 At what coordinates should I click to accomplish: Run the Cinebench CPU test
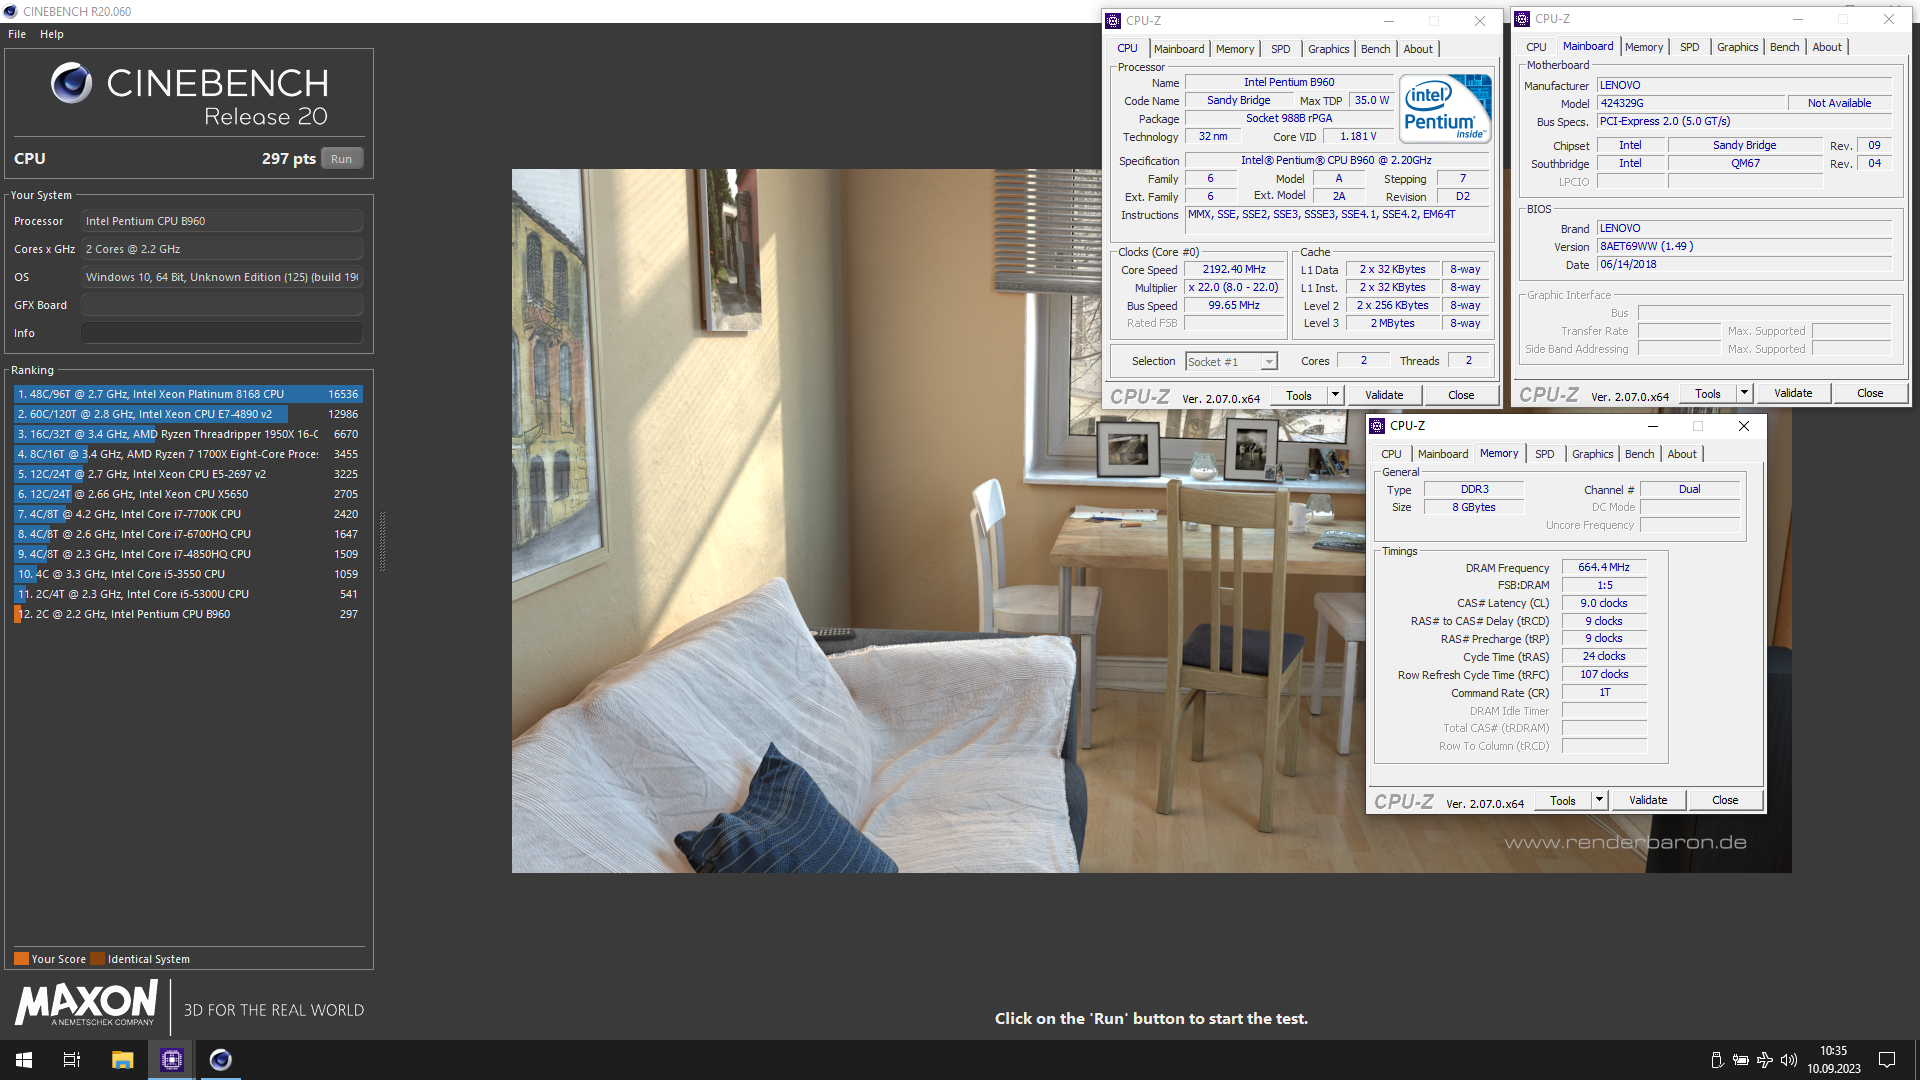(x=341, y=159)
